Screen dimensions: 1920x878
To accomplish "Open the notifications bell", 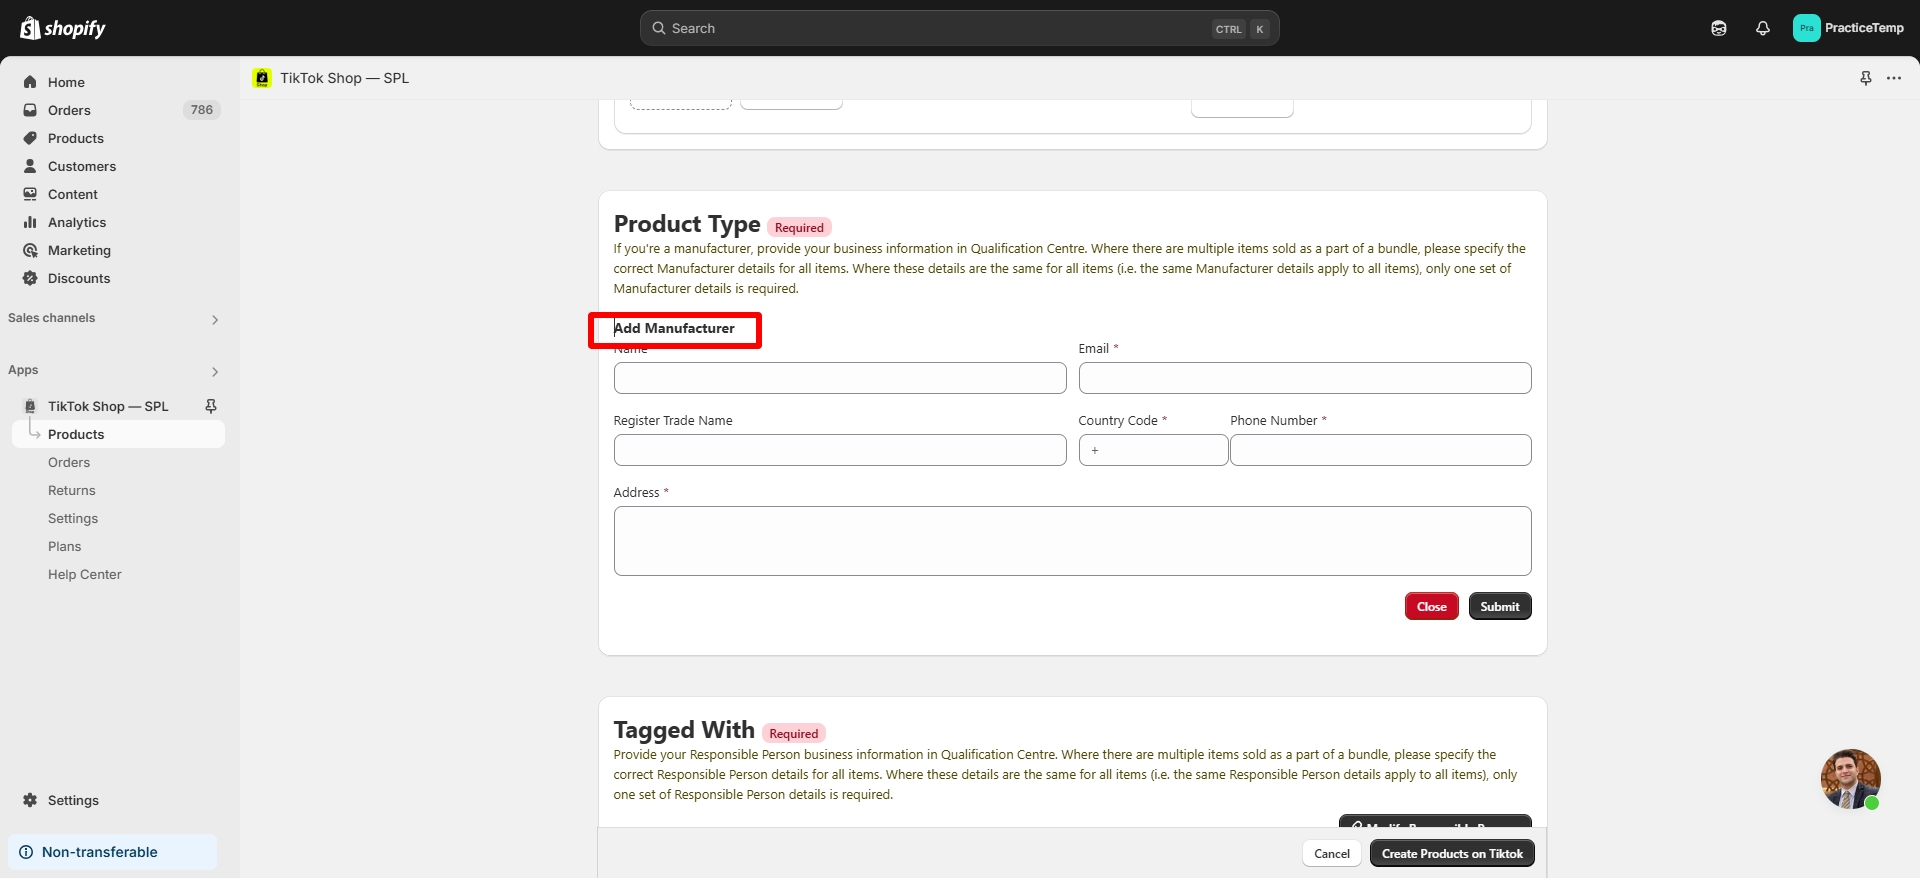I will (x=1762, y=28).
